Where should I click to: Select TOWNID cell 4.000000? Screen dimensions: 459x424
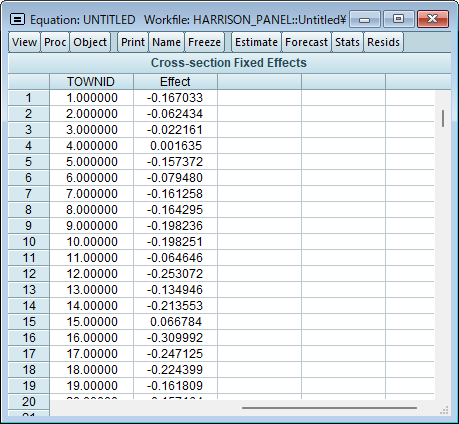(x=91, y=146)
